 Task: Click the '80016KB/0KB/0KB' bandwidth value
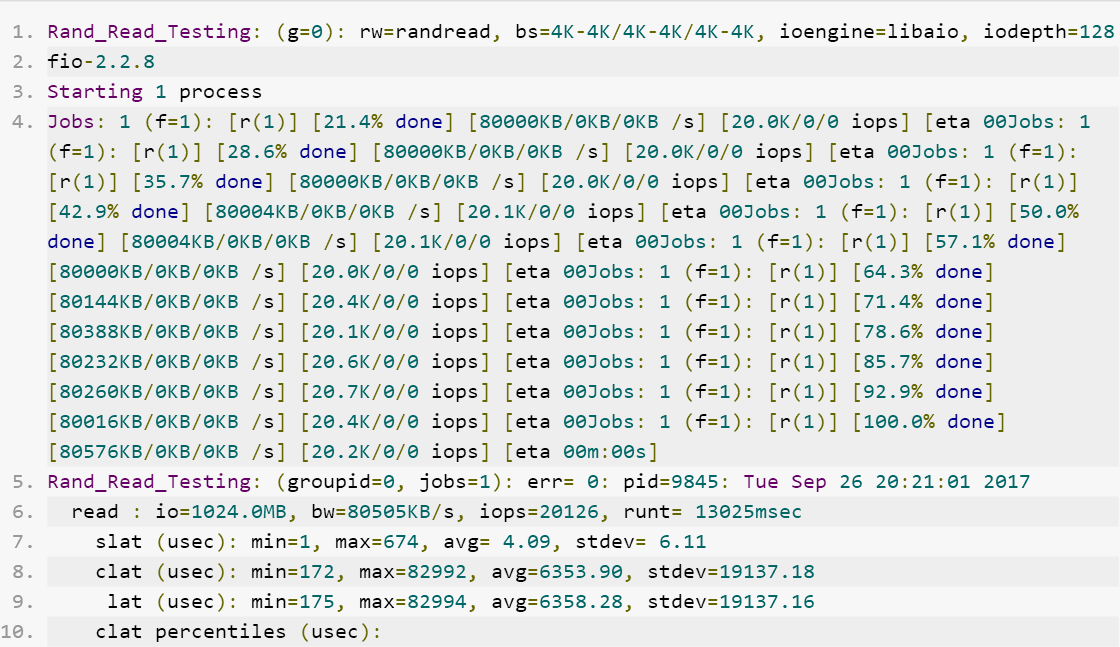click(149, 422)
